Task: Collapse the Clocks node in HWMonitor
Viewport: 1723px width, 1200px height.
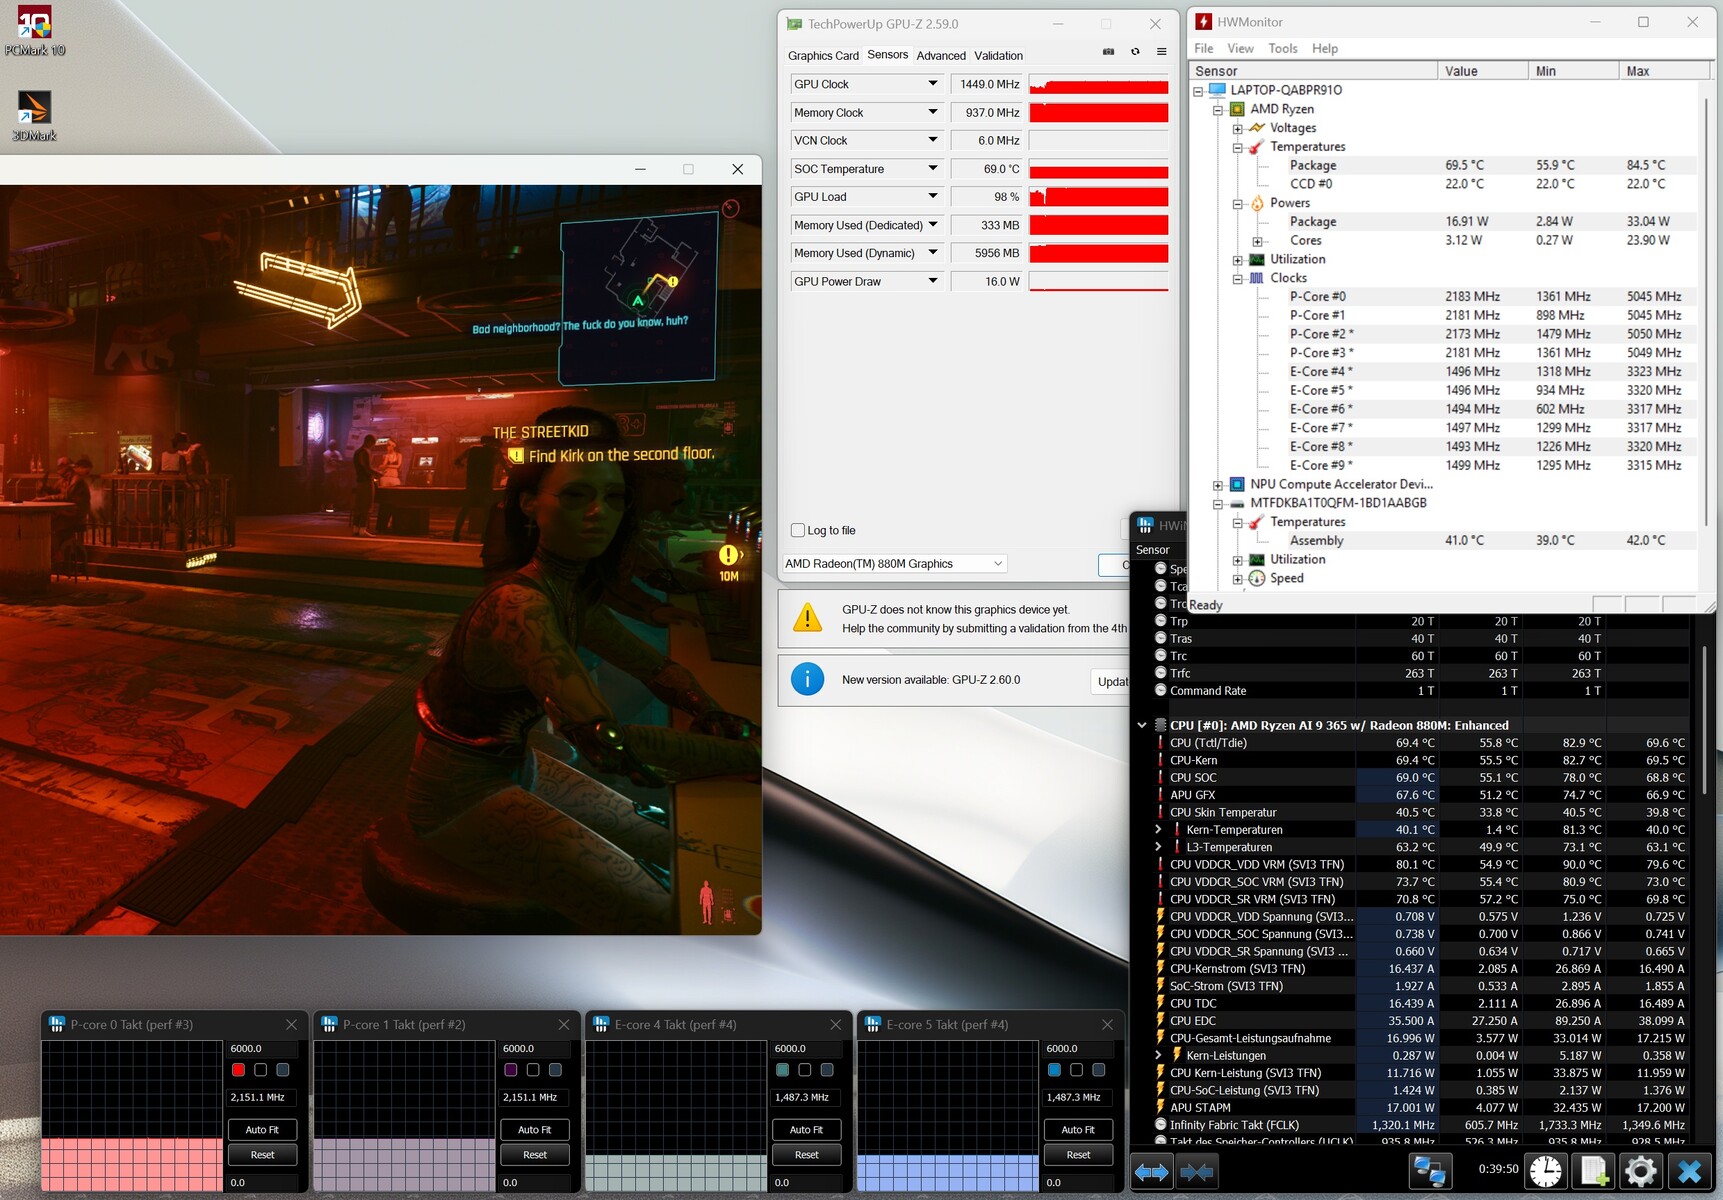Action: pos(1237,278)
